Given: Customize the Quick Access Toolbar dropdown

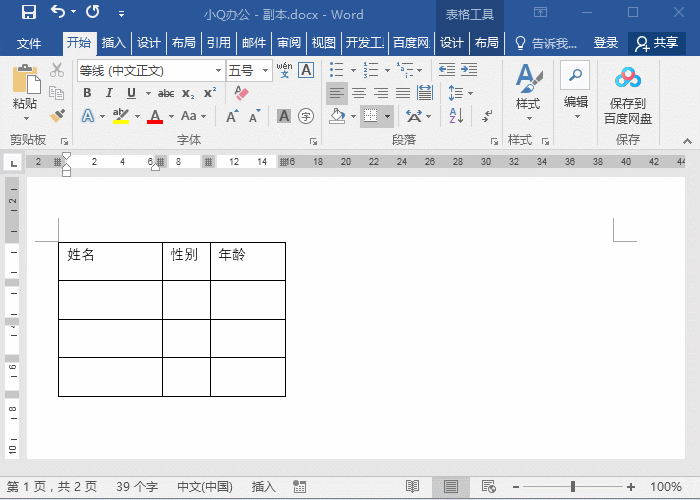Looking at the screenshot, I should click(121, 14).
